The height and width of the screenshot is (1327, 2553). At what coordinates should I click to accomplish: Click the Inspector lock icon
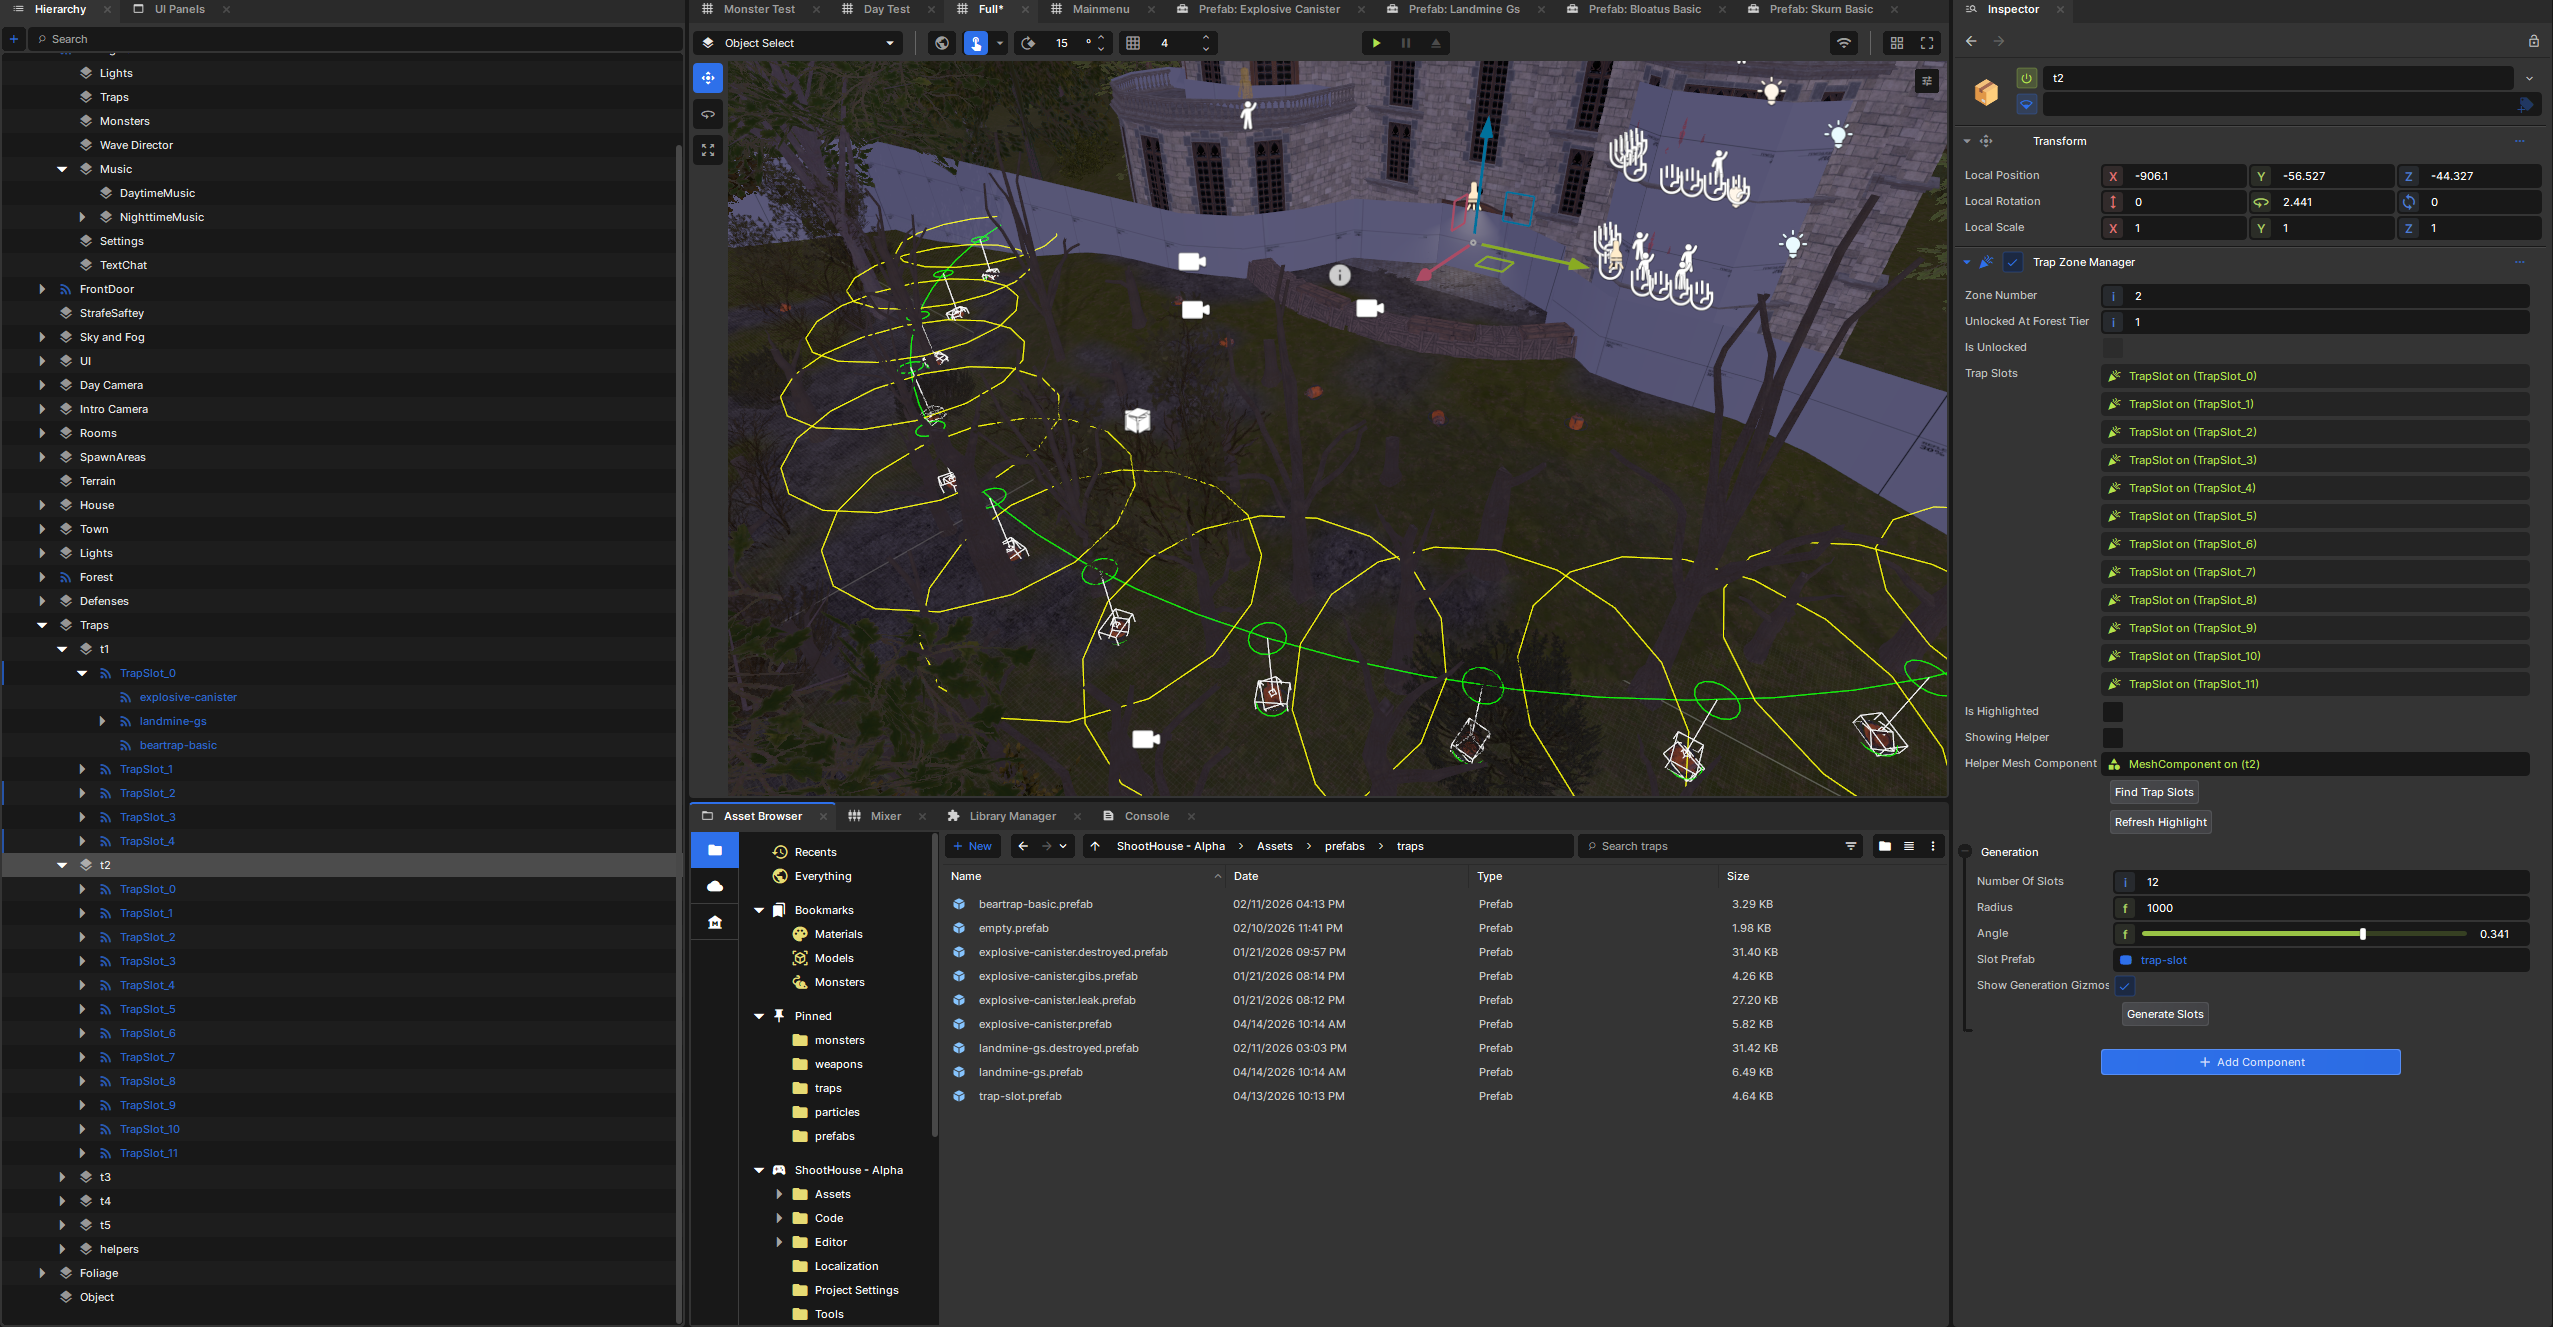[x=2533, y=41]
